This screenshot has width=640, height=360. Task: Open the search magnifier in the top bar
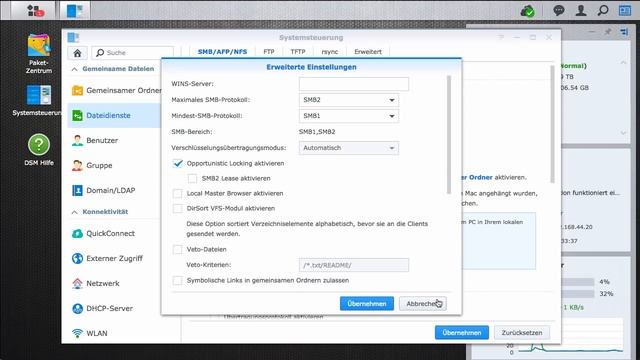[x=603, y=10]
